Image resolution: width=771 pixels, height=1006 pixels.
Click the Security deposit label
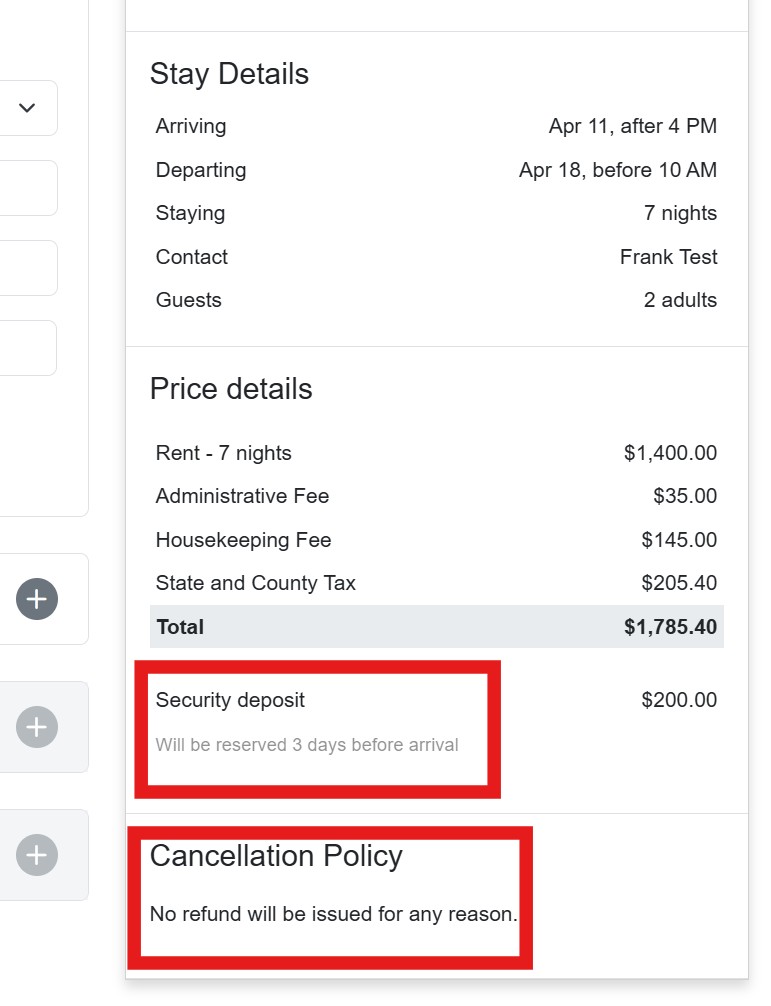coord(230,700)
